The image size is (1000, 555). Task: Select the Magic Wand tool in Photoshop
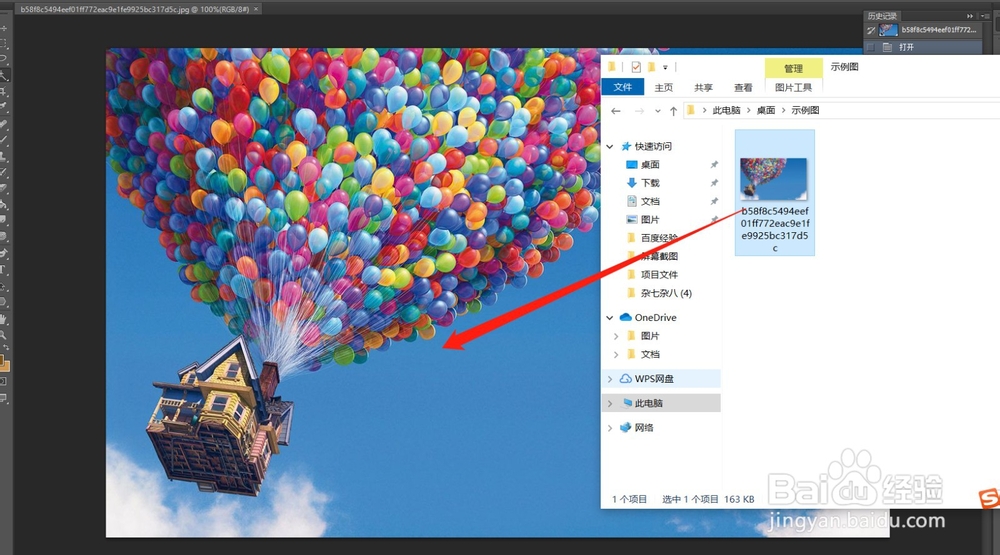pyautogui.click(x=3, y=76)
